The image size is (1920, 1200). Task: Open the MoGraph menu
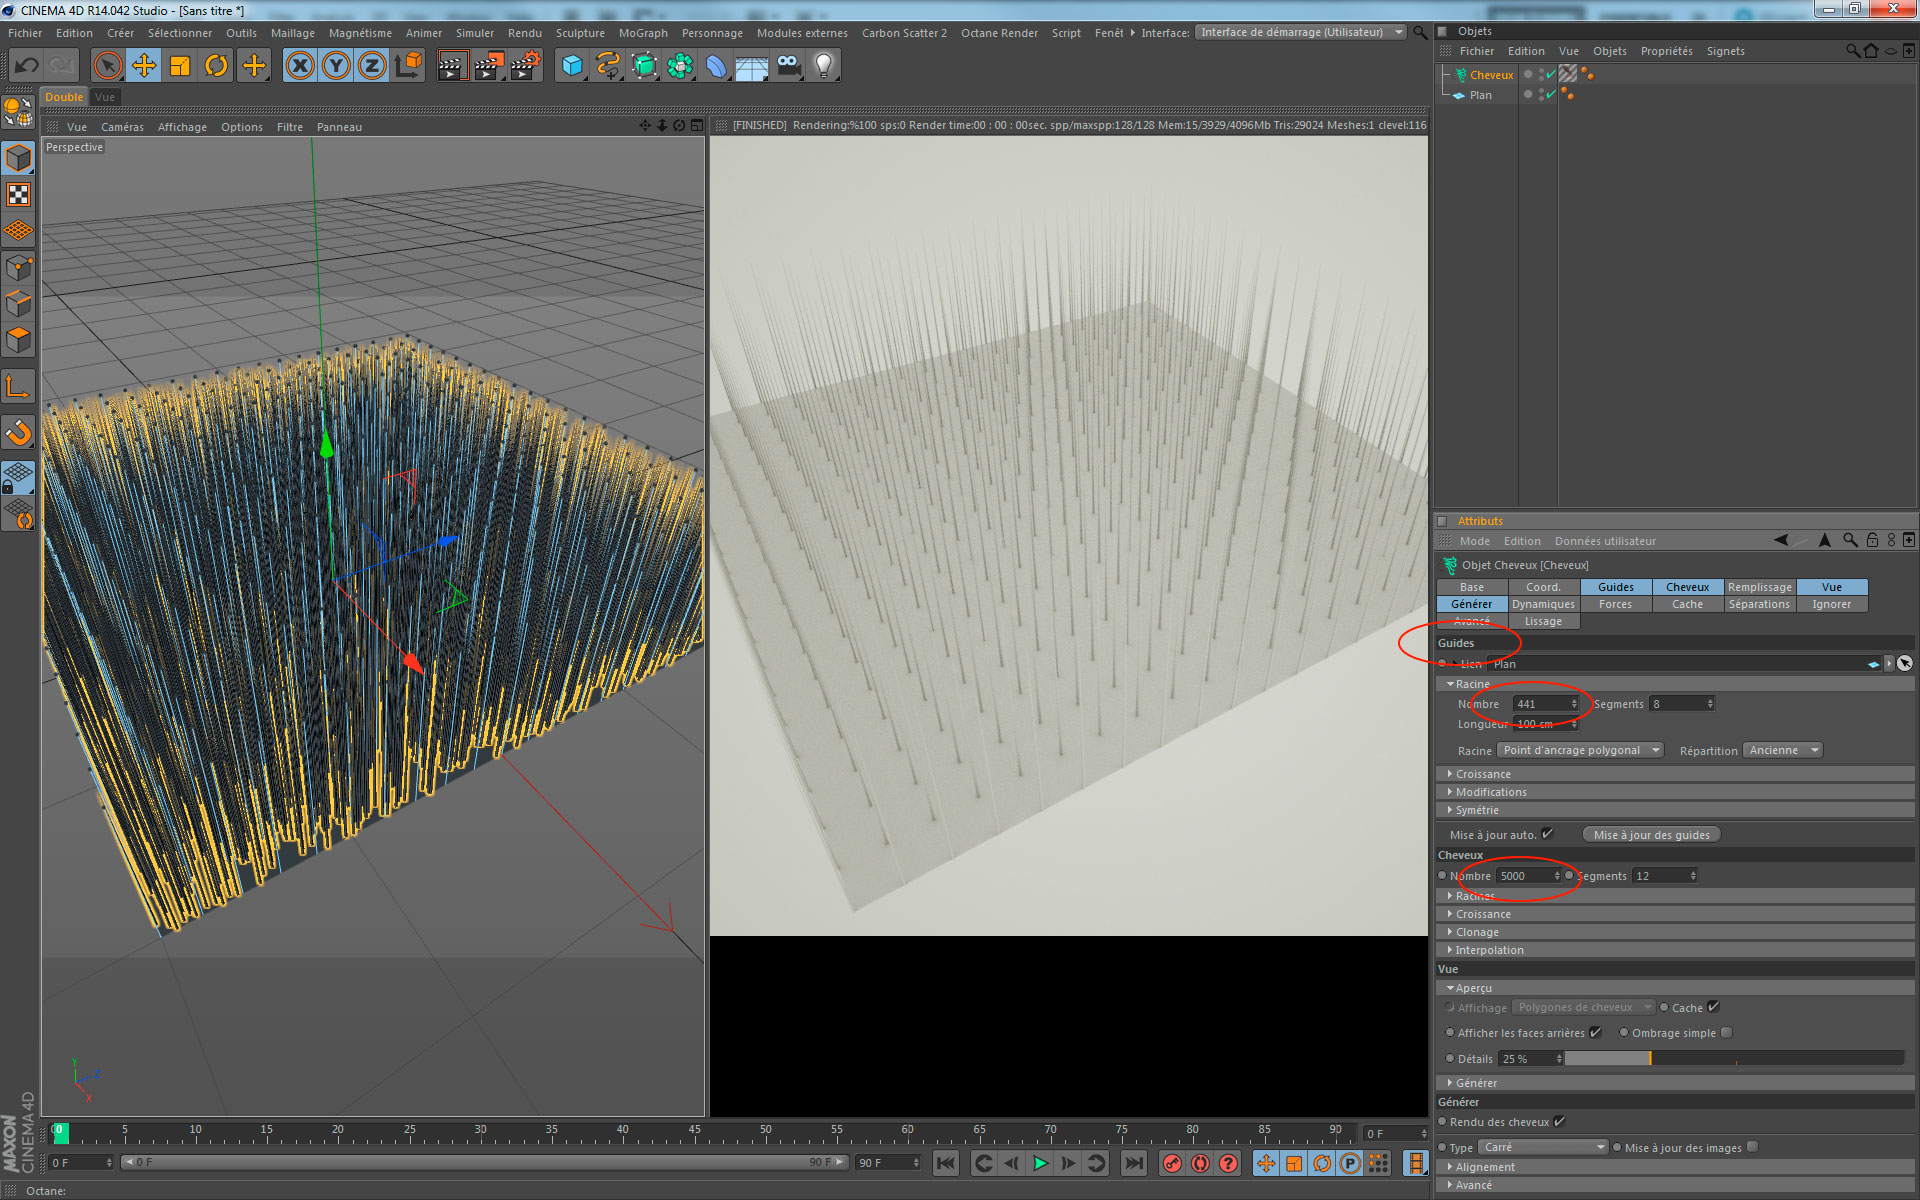[642, 33]
